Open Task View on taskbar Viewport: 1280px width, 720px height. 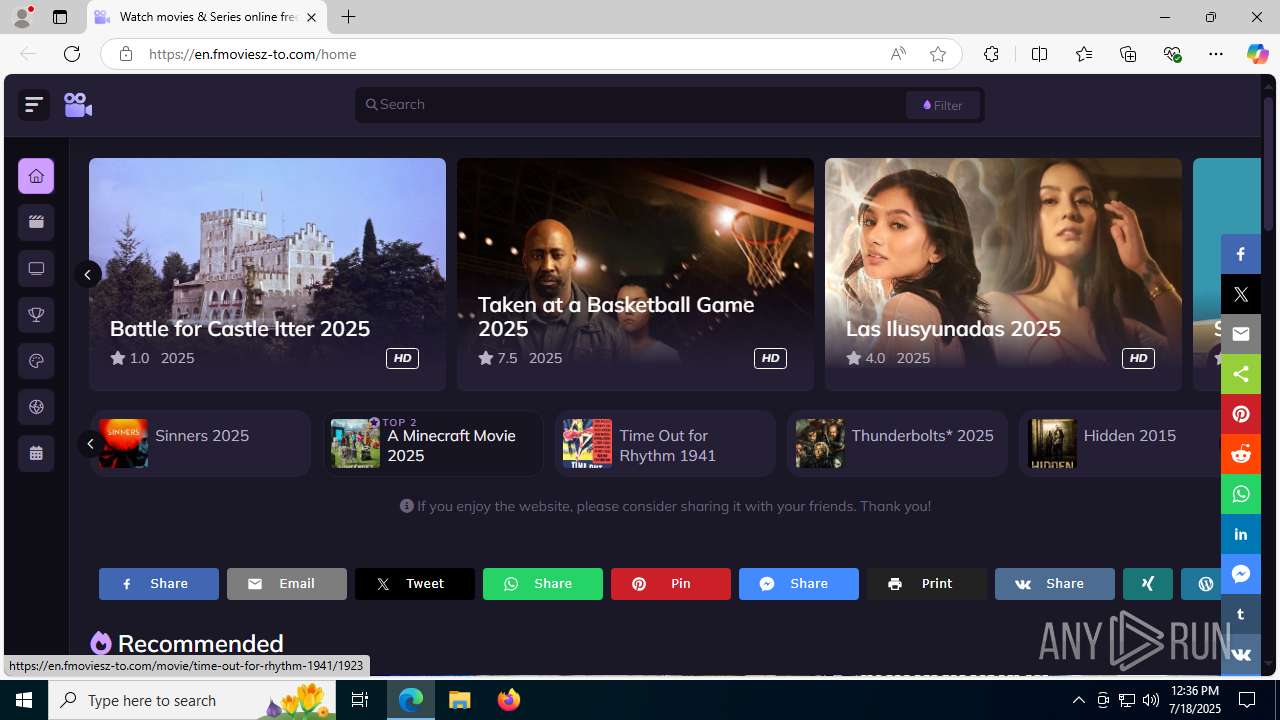point(360,700)
